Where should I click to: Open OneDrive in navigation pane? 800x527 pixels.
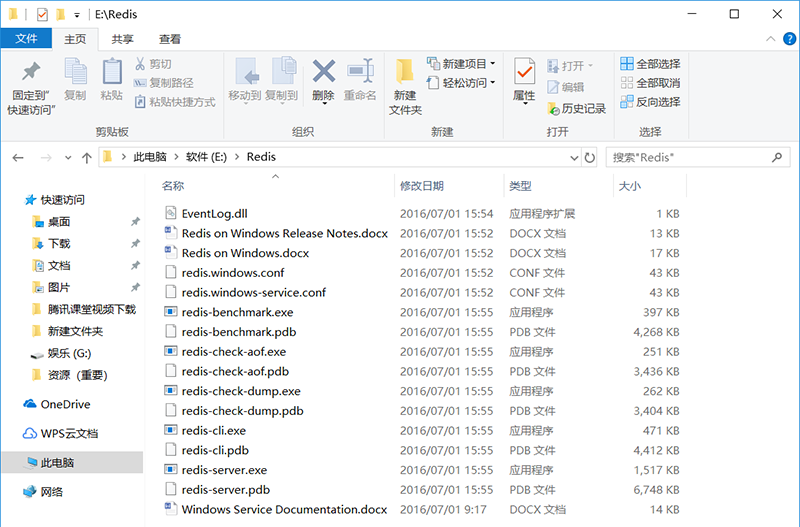tap(65, 404)
